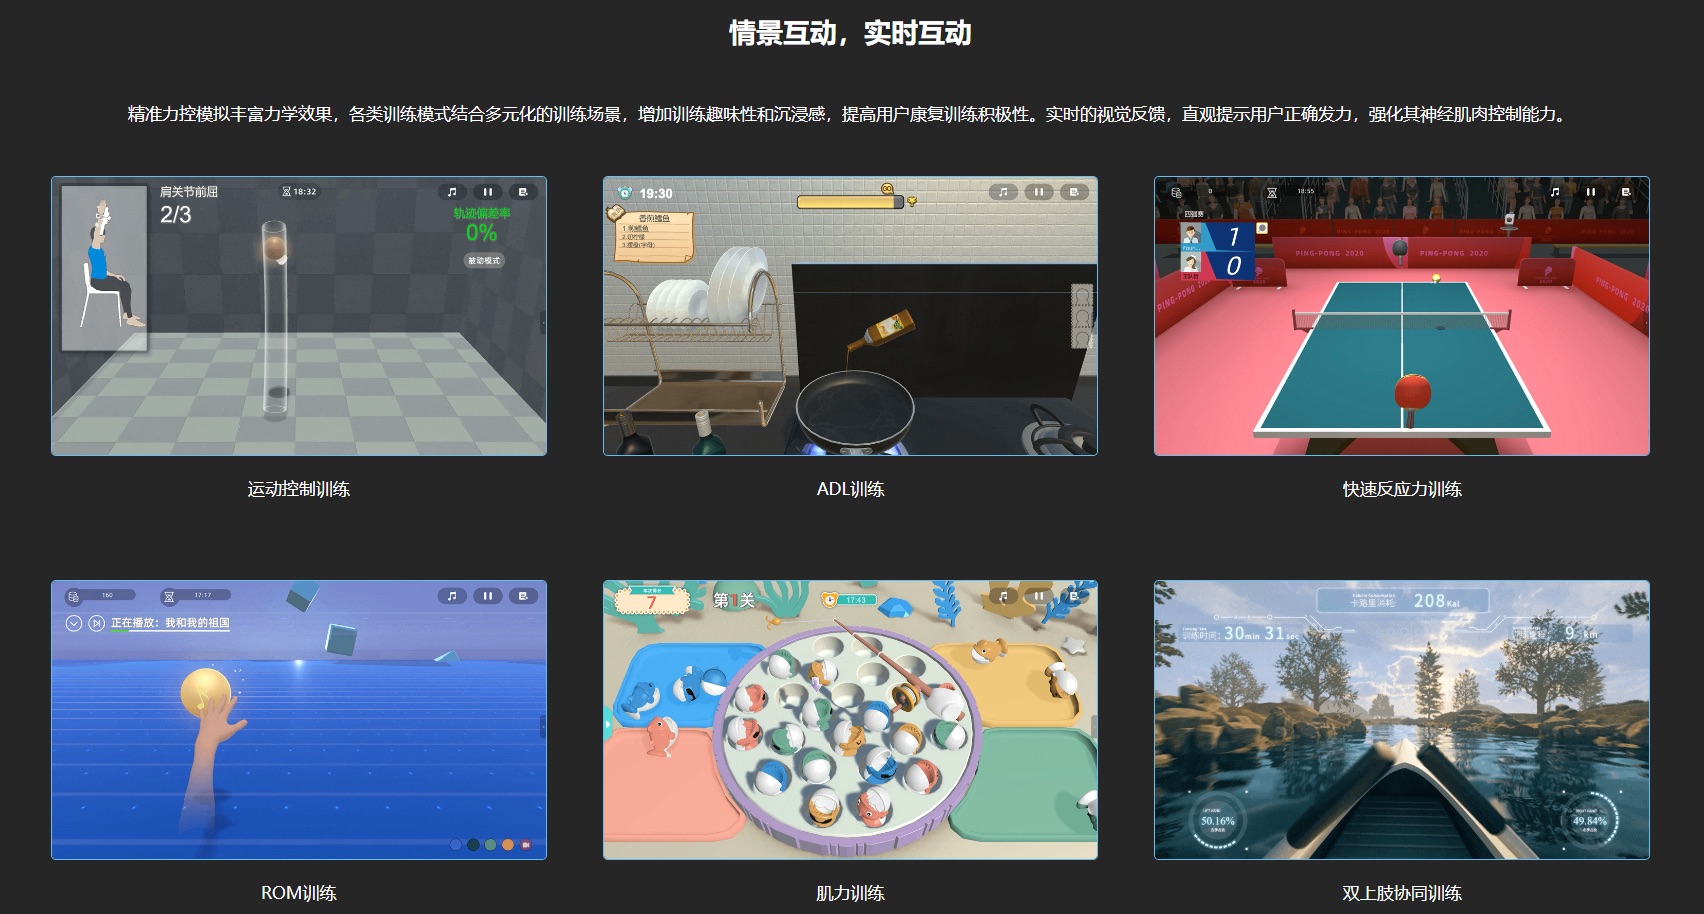Pause the blue ocean ROM training game
This screenshot has width=1704, height=914.
point(488,596)
